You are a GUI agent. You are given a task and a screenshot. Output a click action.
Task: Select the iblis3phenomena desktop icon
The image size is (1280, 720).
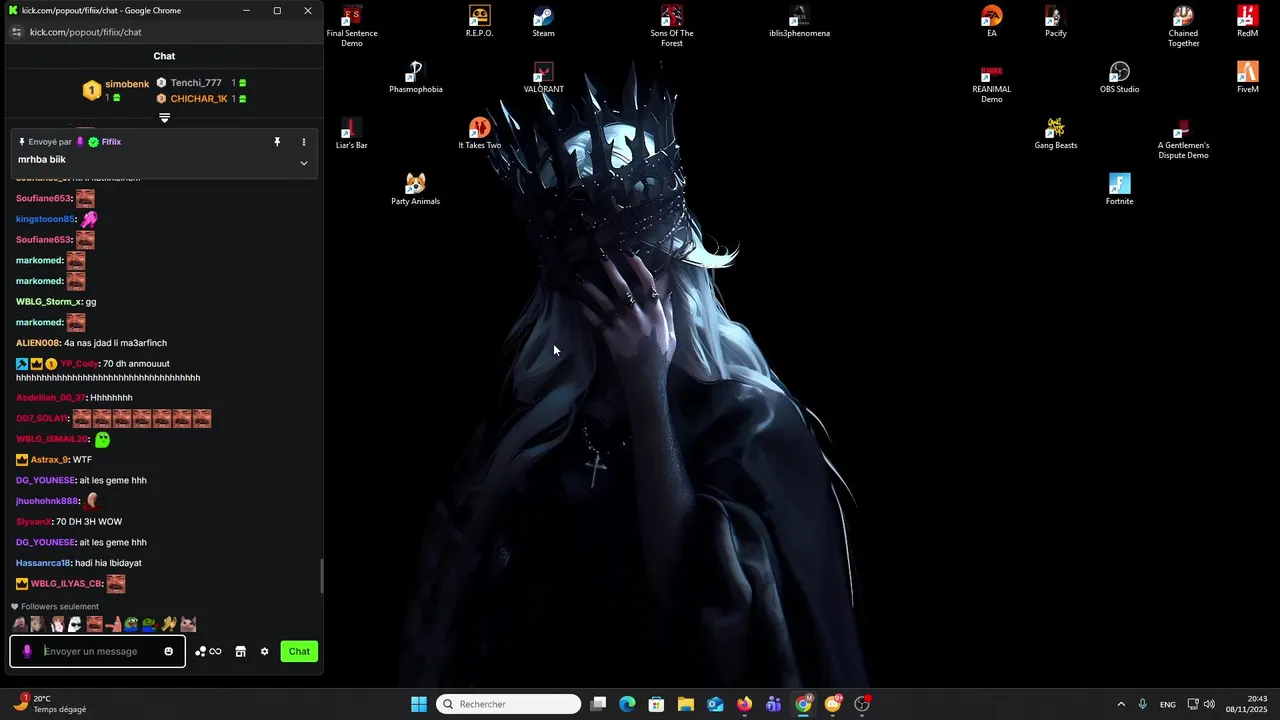(799, 22)
